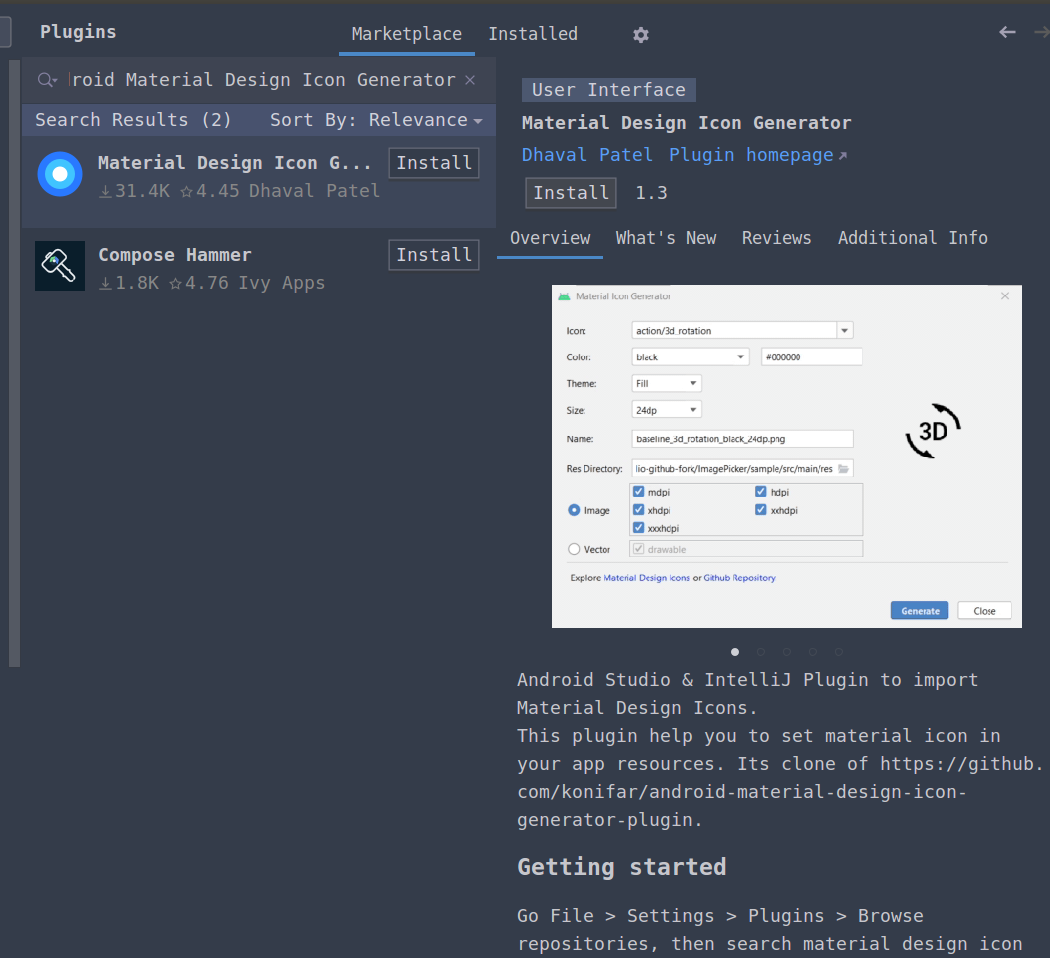Image resolution: width=1050 pixels, height=958 pixels.
Task: Install the Compose Hammer plugin
Action: 434,255
